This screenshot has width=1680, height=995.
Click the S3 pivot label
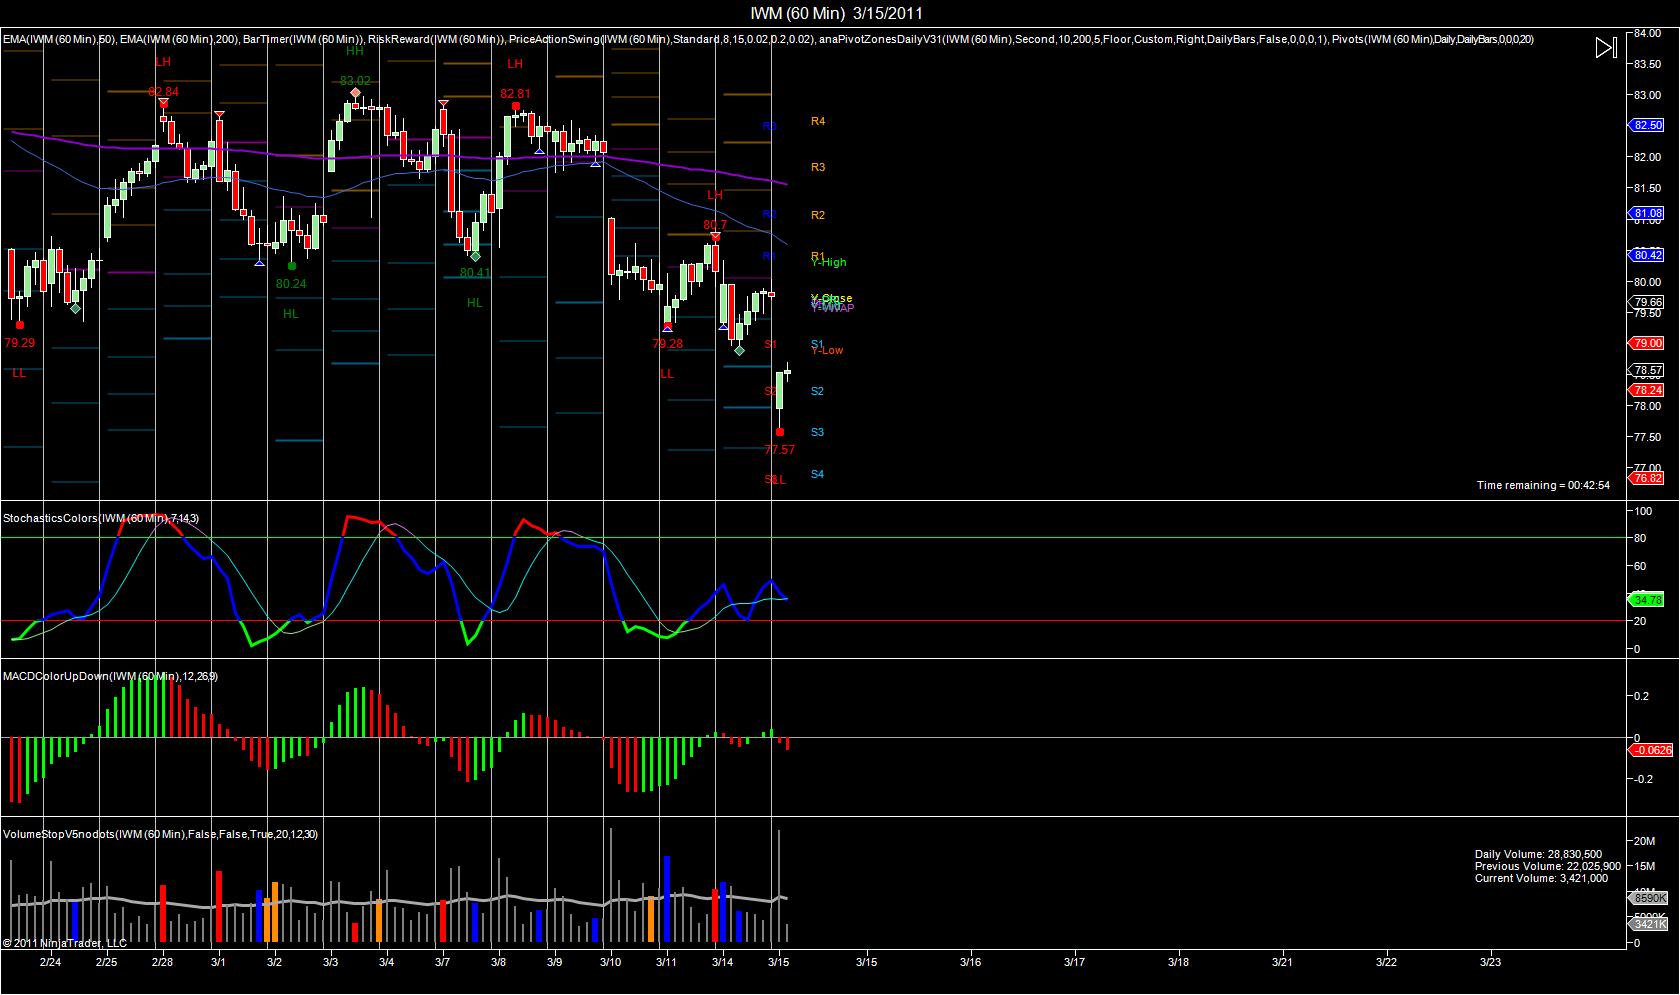click(817, 432)
